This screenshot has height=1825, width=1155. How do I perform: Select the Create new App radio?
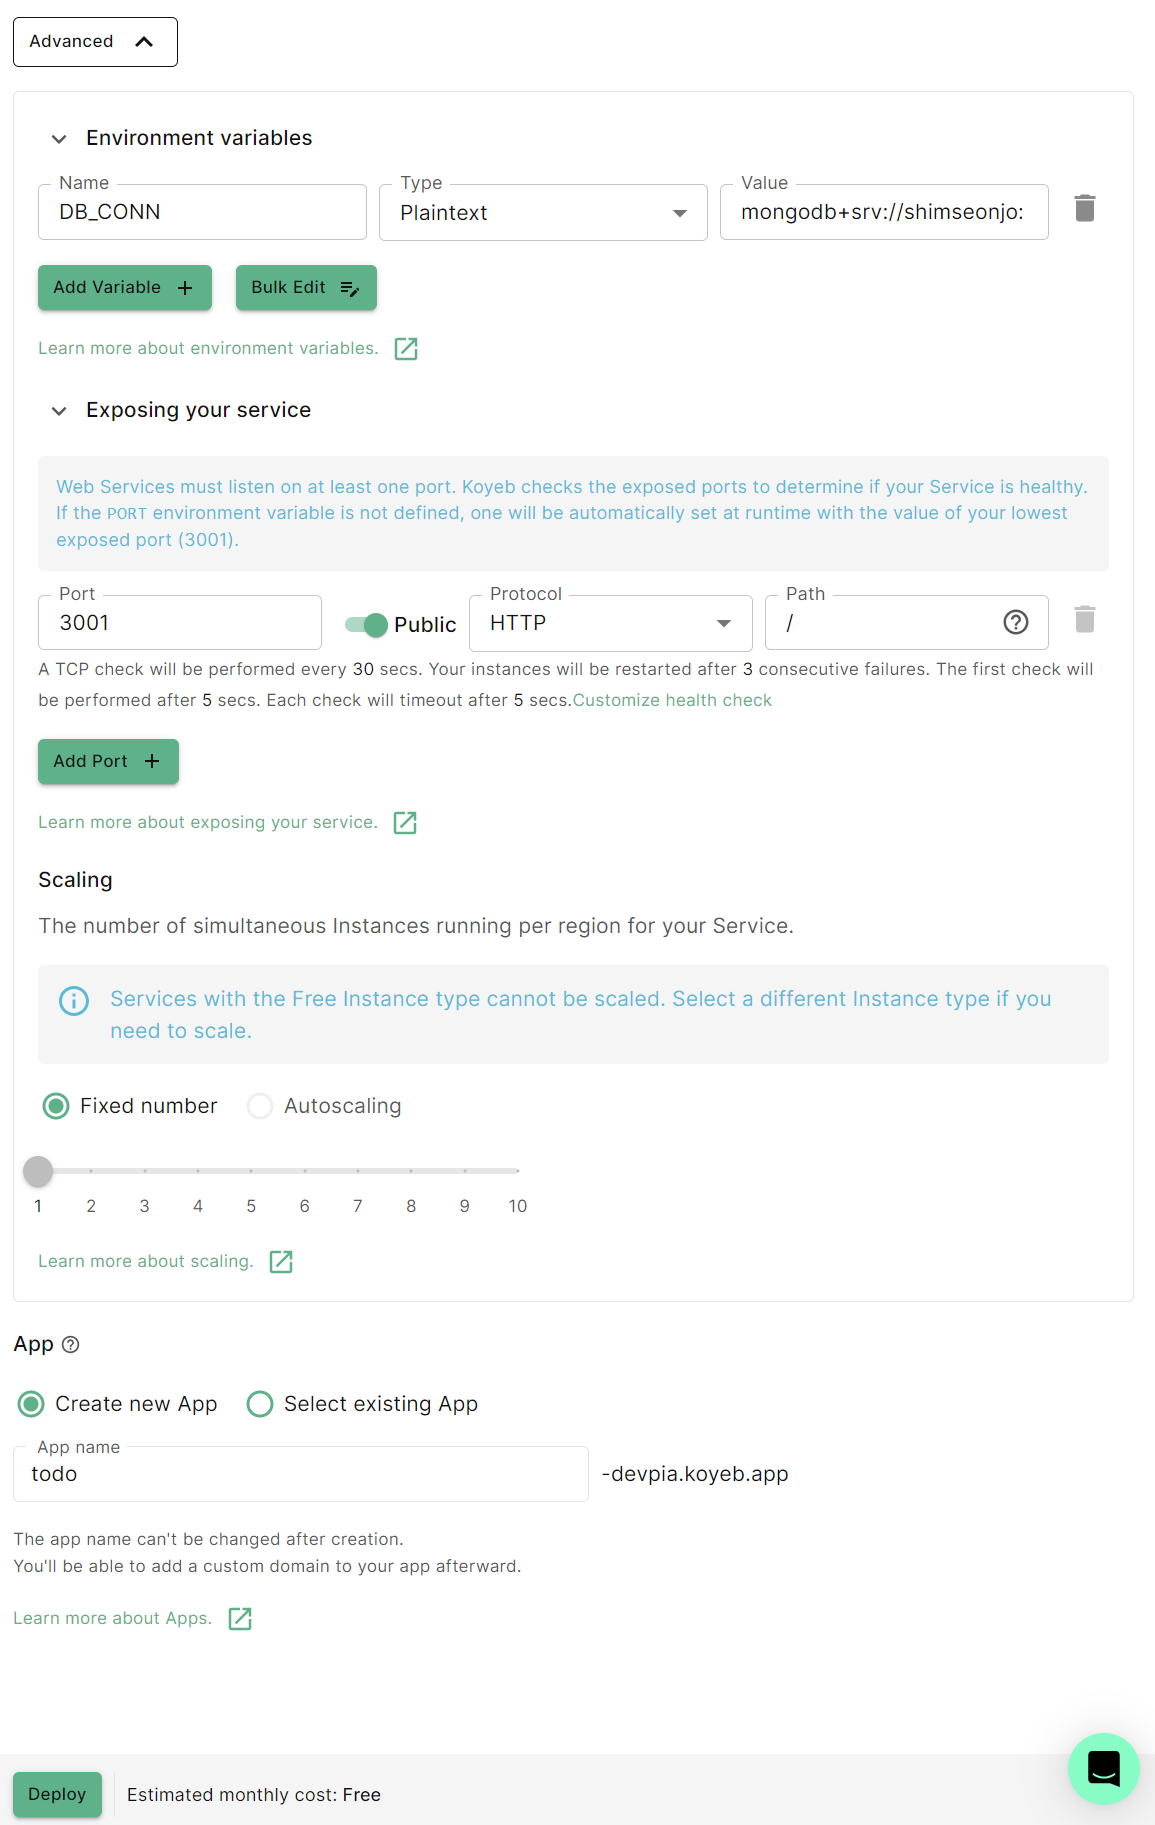click(x=32, y=1404)
